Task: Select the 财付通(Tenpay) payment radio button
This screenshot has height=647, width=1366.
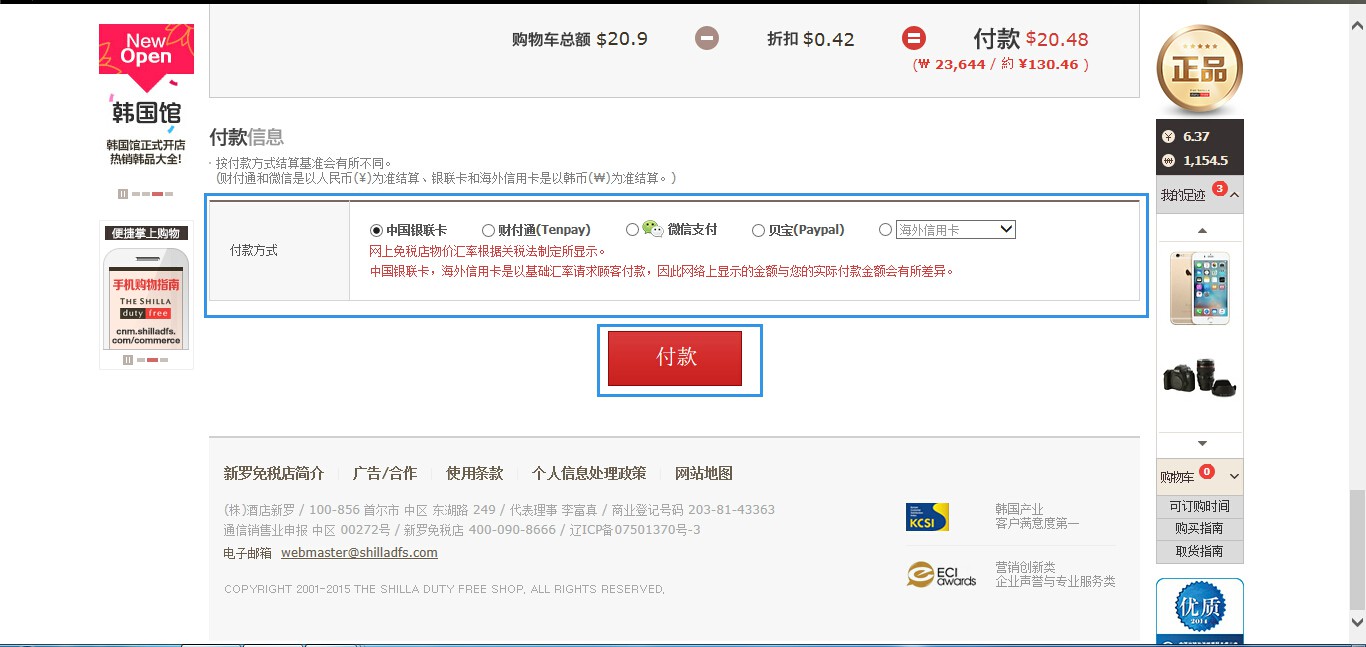Action: pyautogui.click(x=487, y=230)
